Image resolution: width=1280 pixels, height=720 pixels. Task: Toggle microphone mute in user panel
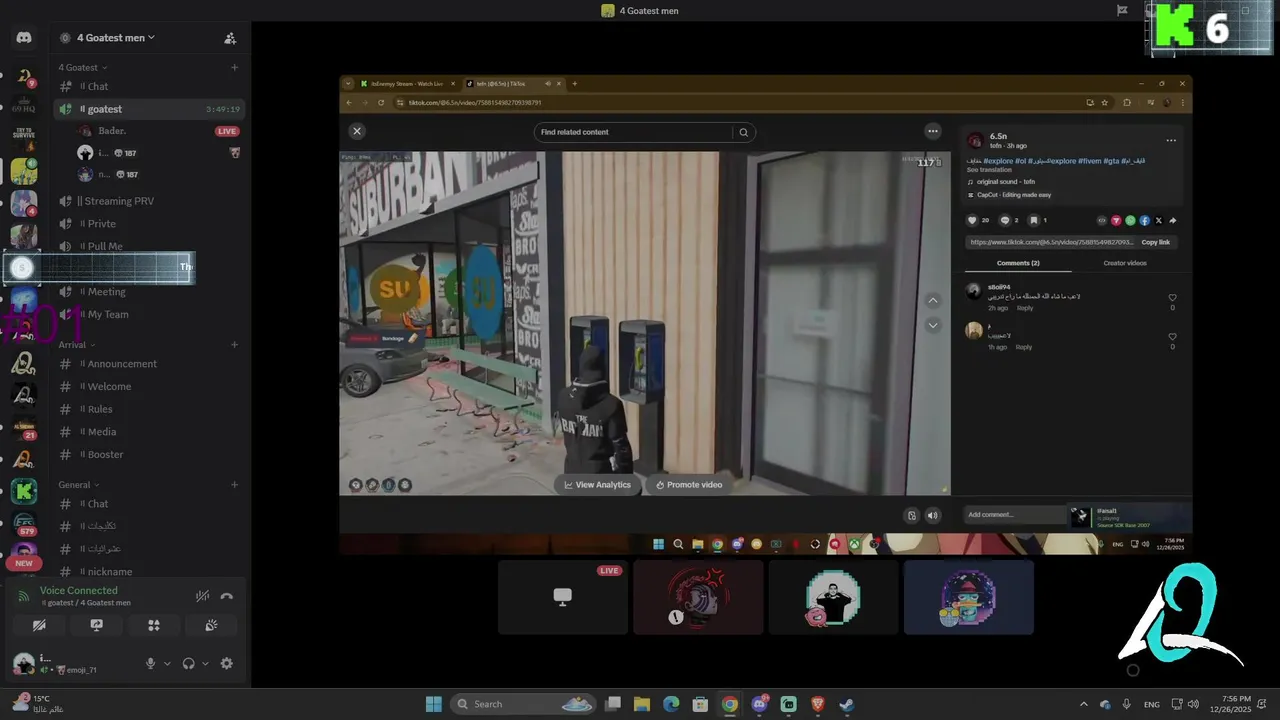click(151, 663)
